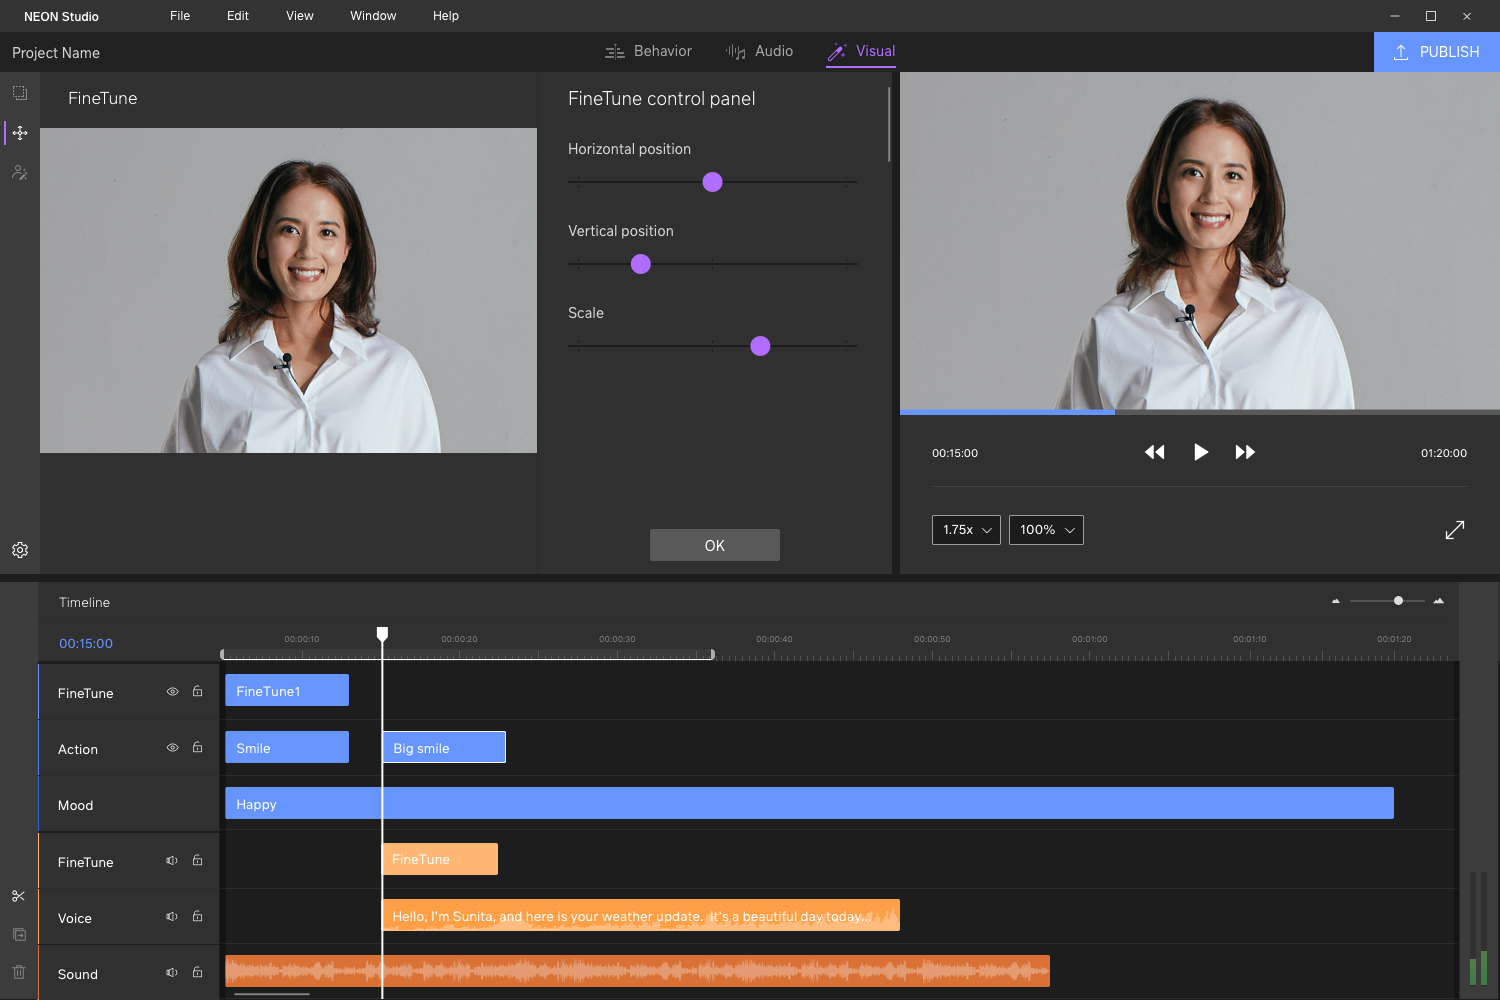Screen dimensions: 1500x1000
Task: Click timeline zoom-out small mountain icon
Action: (1336, 601)
